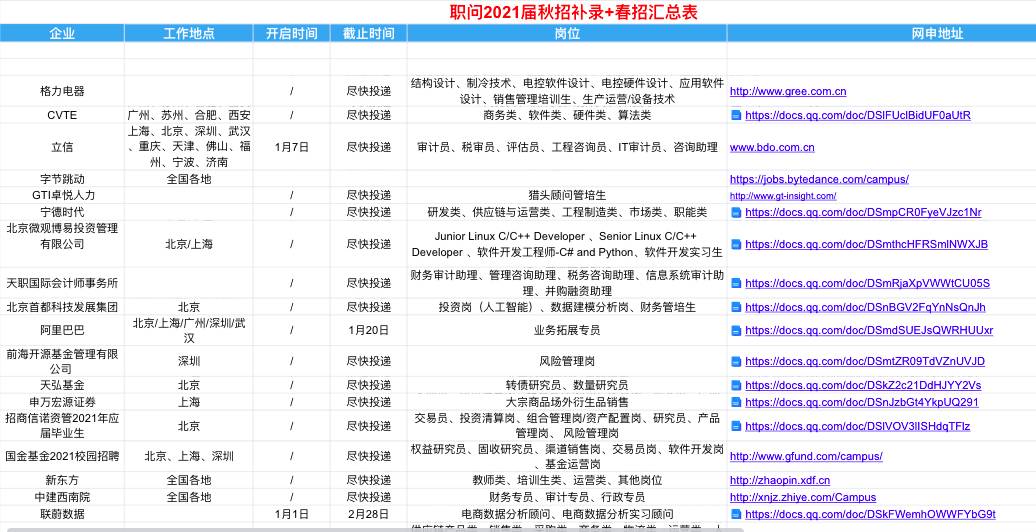Click the document icon in the 前海开源基金 row
Screen dimensions: 1036x532
pyautogui.click(x=735, y=361)
